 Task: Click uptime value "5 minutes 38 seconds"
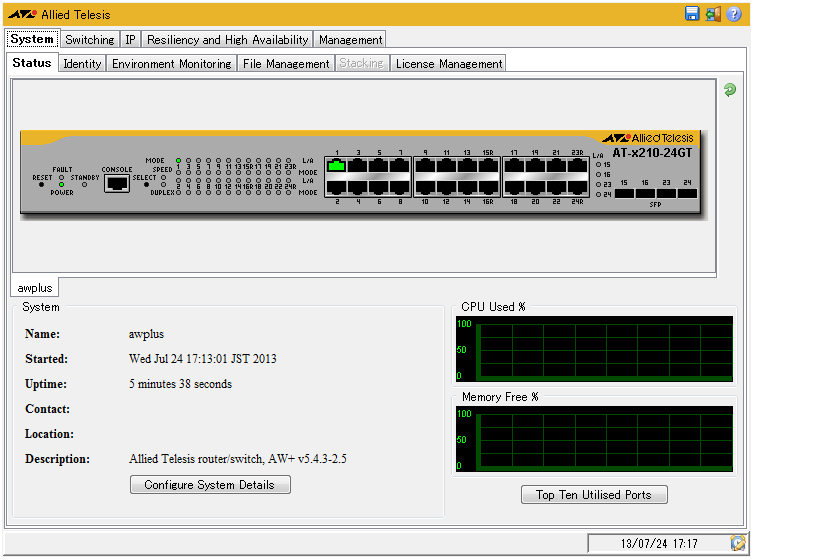180,384
